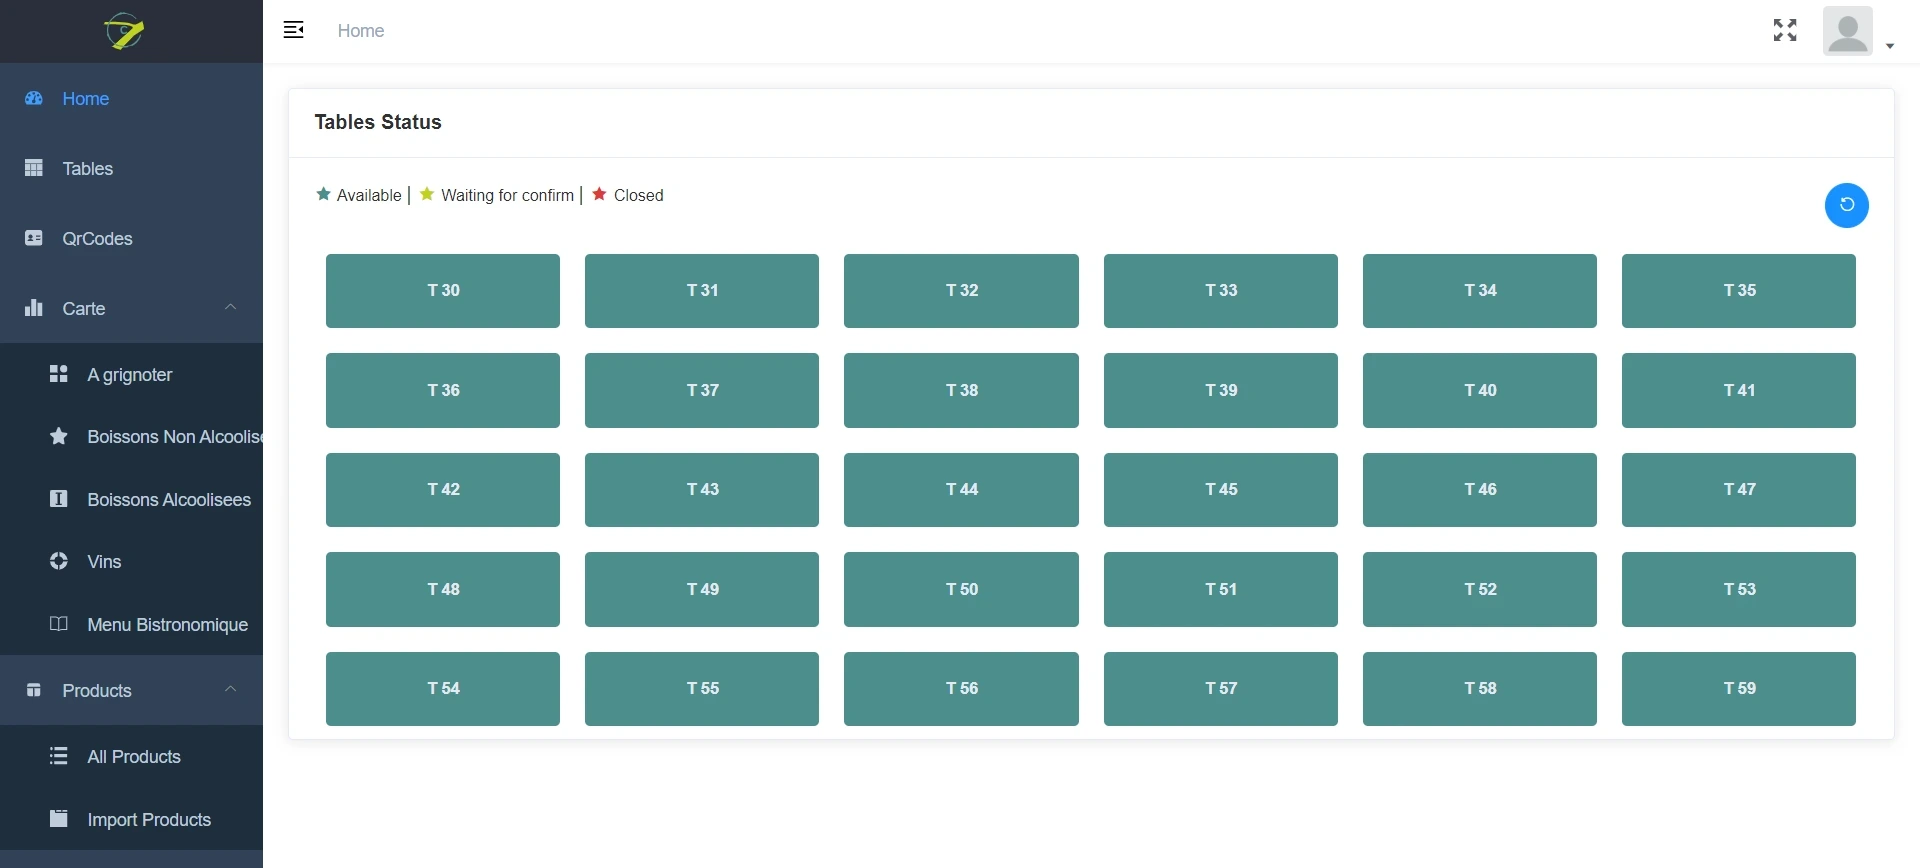Click the Tables grid icon in sidebar
Image resolution: width=1920 pixels, height=868 pixels.
pyautogui.click(x=34, y=168)
